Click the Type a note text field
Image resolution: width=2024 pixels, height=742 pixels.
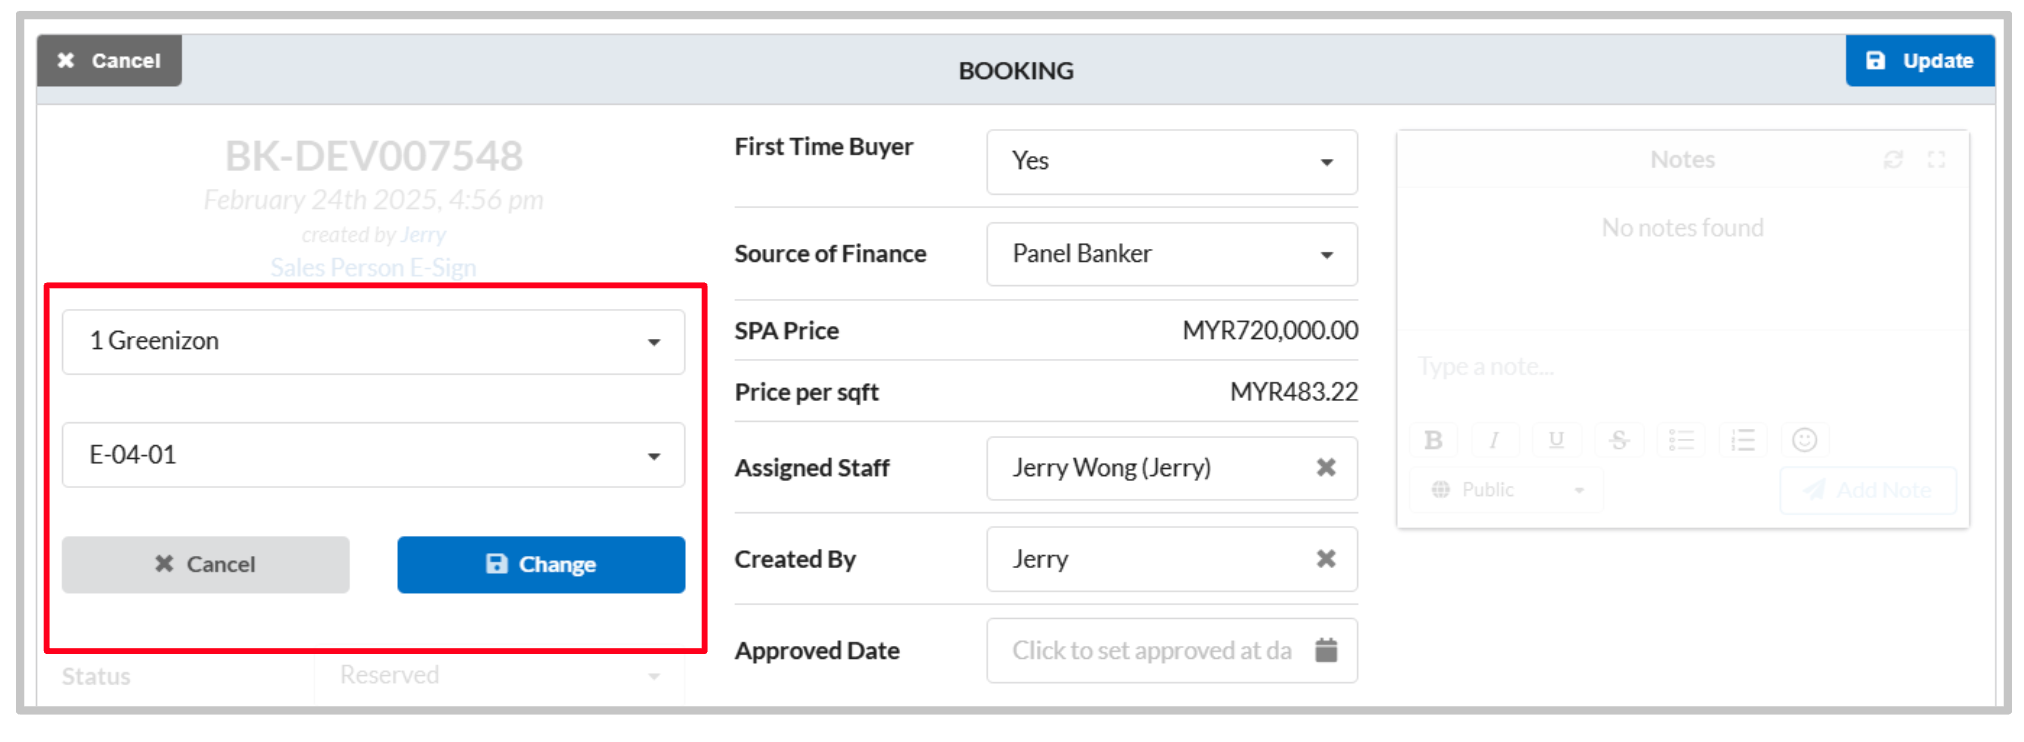pyautogui.click(x=1682, y=367)
